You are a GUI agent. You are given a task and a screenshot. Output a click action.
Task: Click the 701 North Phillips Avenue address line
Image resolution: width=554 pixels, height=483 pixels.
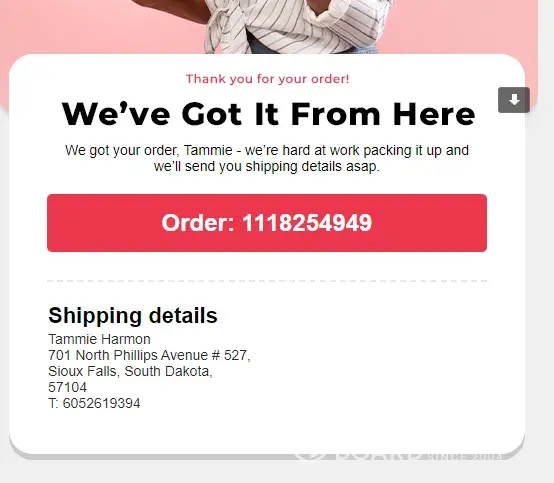click(149, 355)
